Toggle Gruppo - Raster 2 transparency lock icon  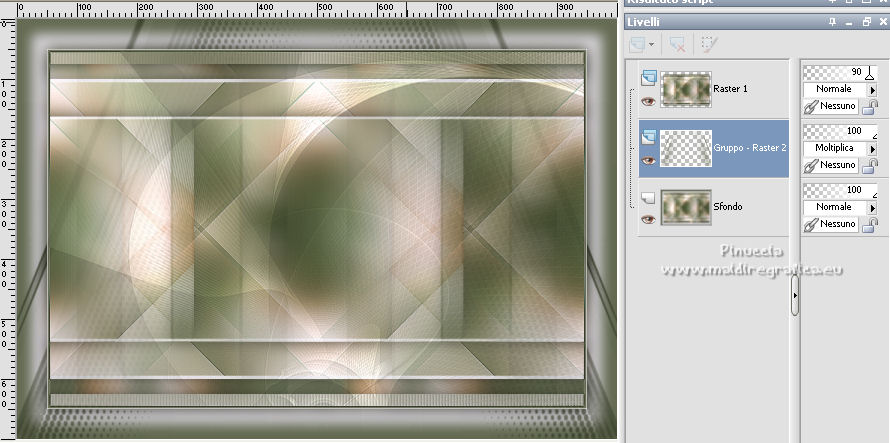pos(869,166)
